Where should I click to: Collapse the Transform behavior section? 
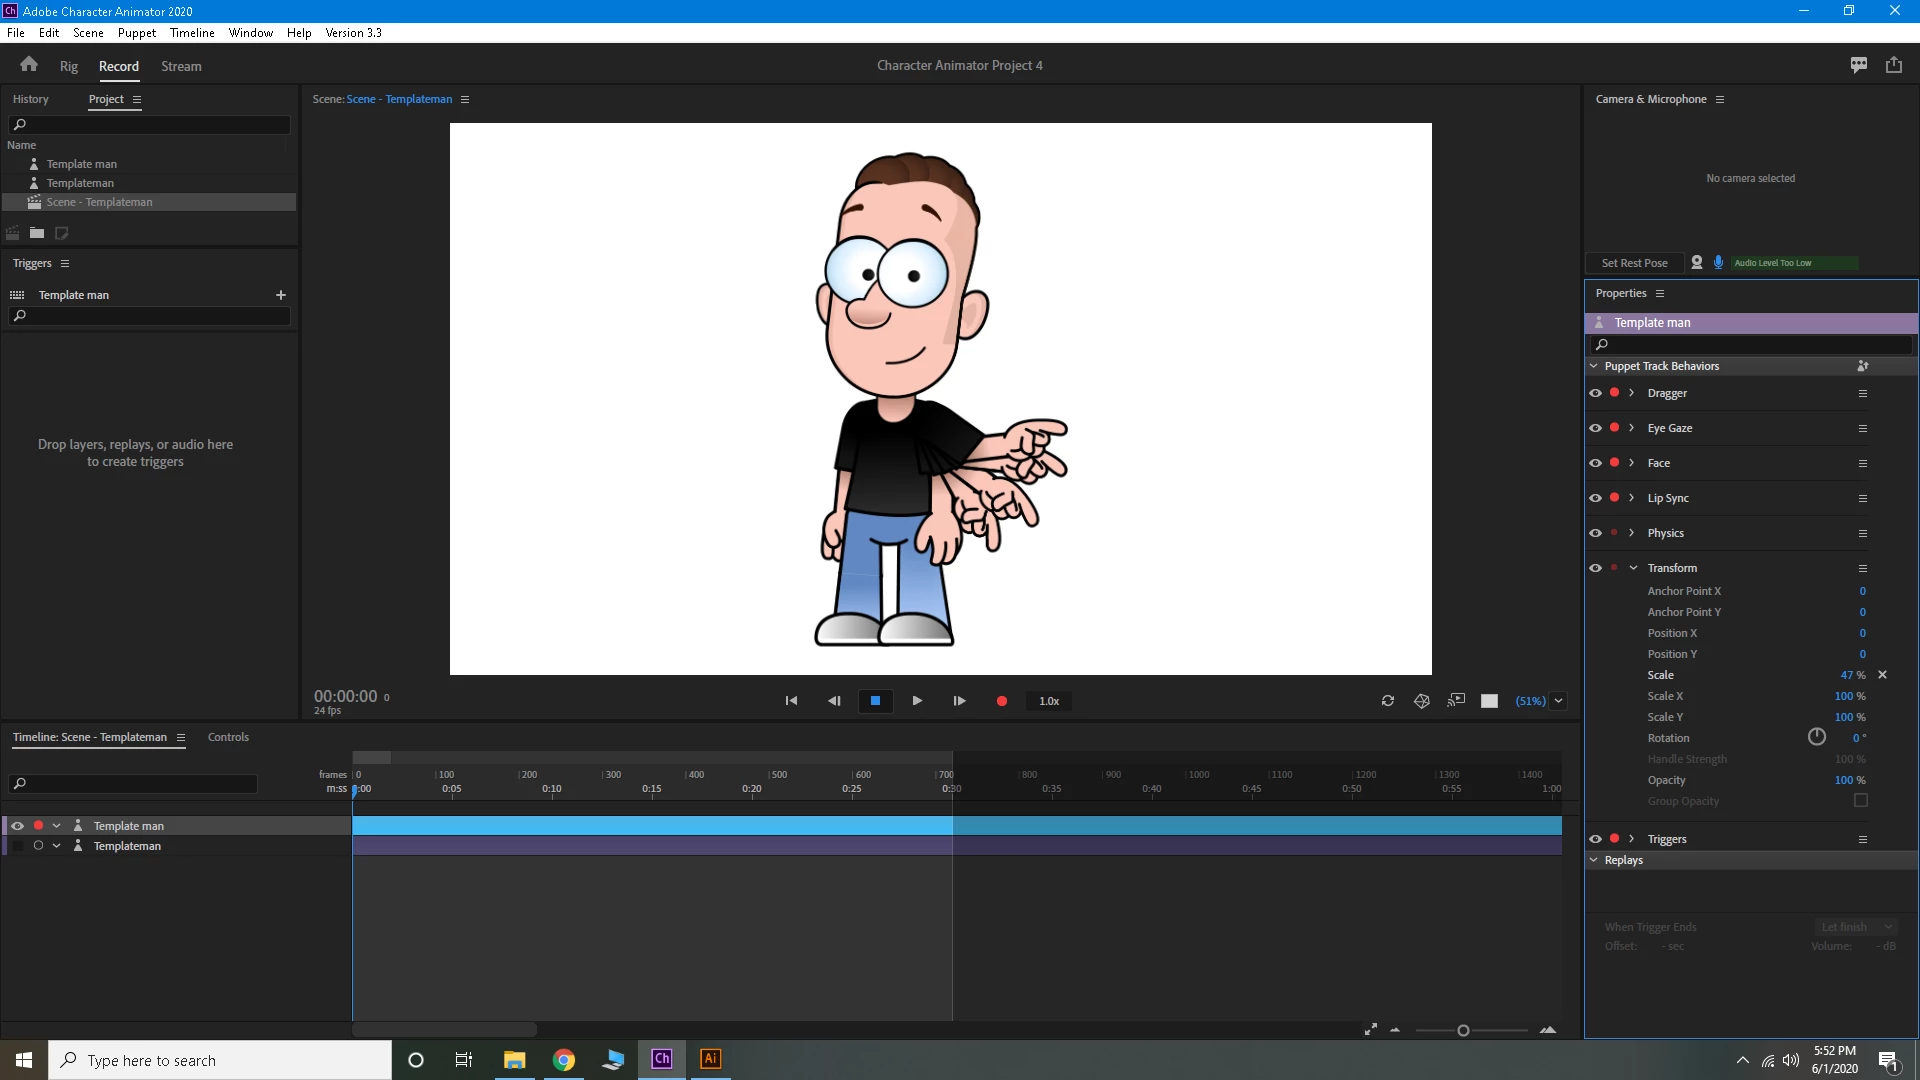(1634, 568)
